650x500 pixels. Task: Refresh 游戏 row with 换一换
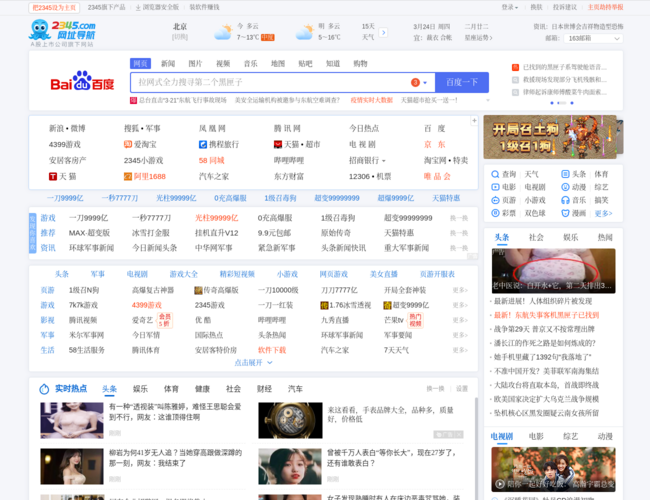click(x=459, y=218)
